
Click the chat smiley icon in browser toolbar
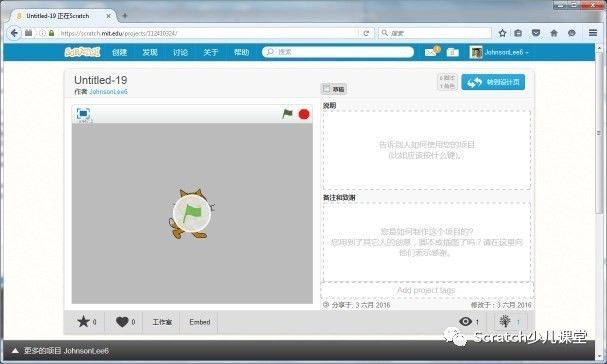coord(572,33)
